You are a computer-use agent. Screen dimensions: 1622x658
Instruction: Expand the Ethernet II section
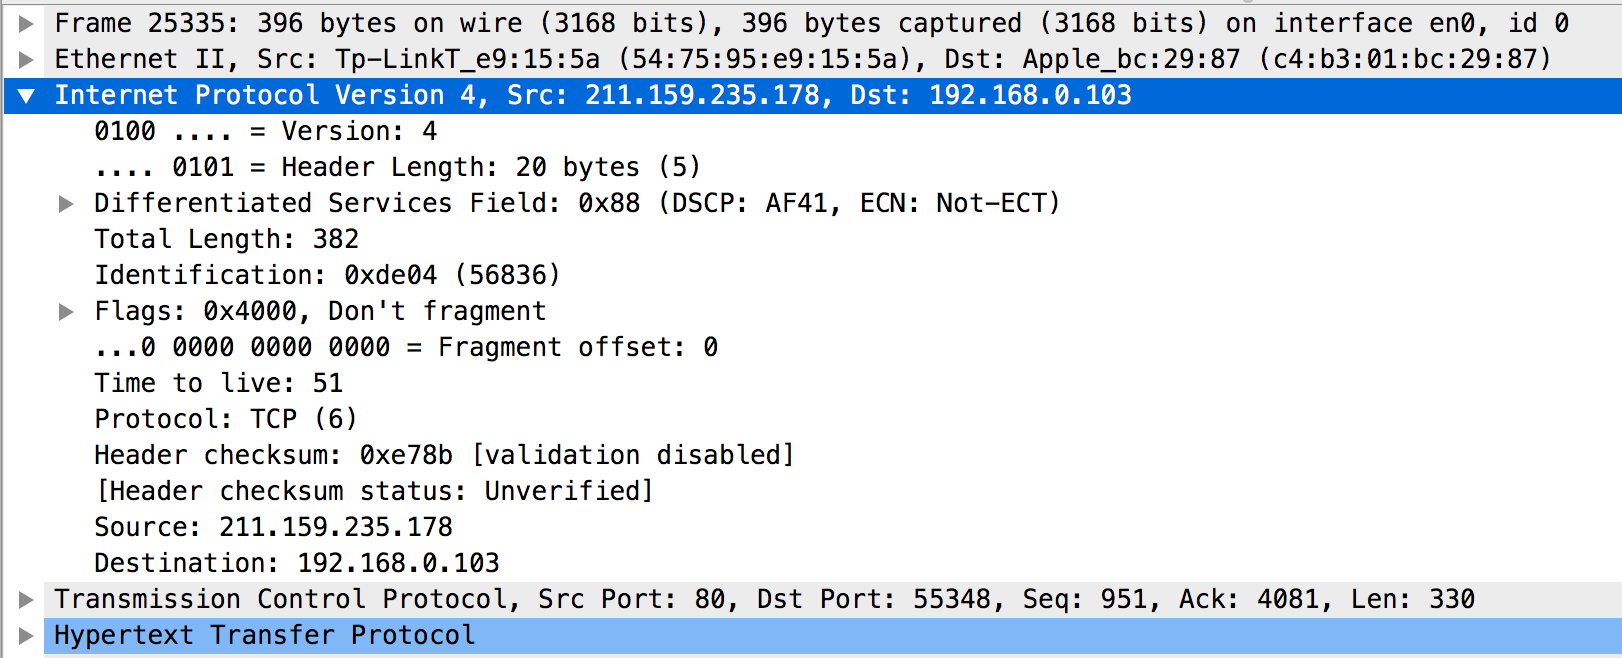[26, 59]
